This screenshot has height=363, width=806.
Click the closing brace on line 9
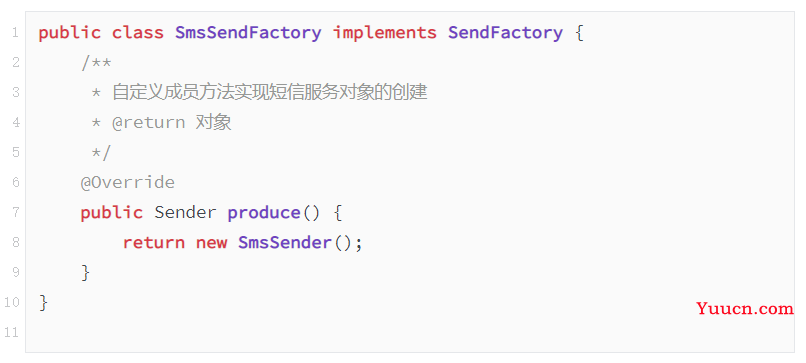tap(85, 273)
